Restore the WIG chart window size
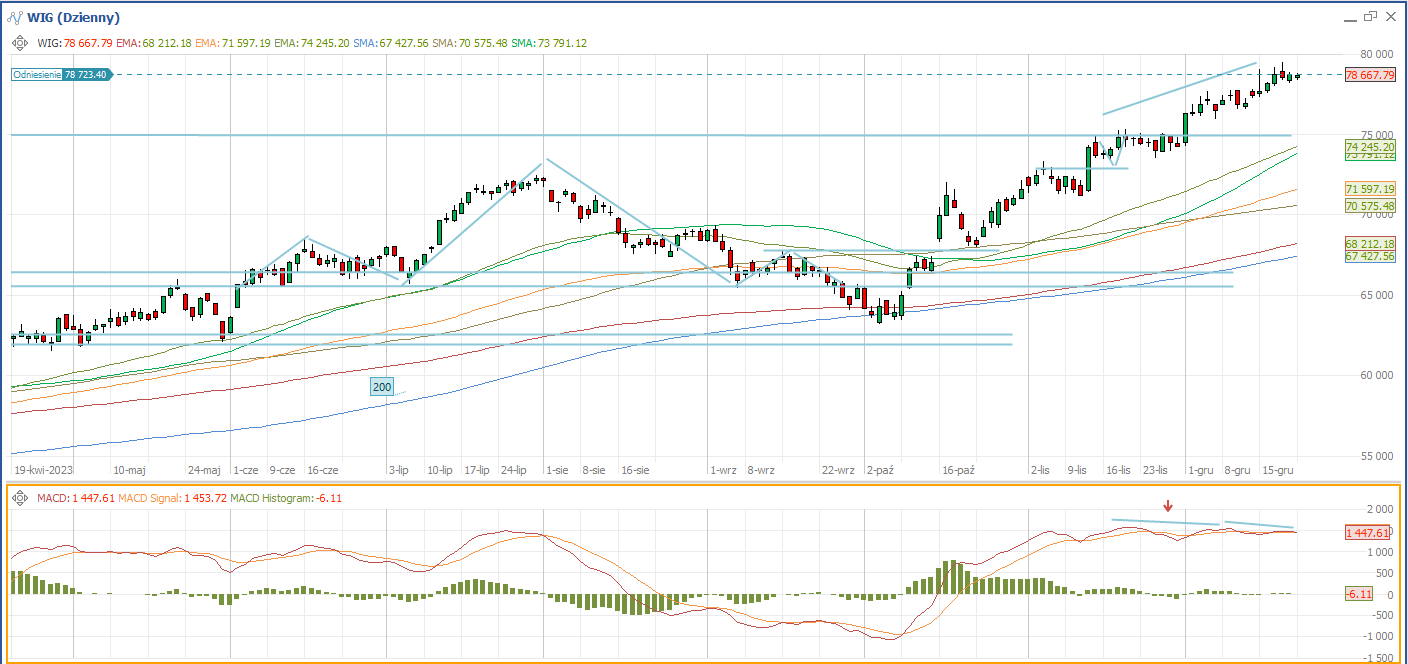 tap(1370, 17)
